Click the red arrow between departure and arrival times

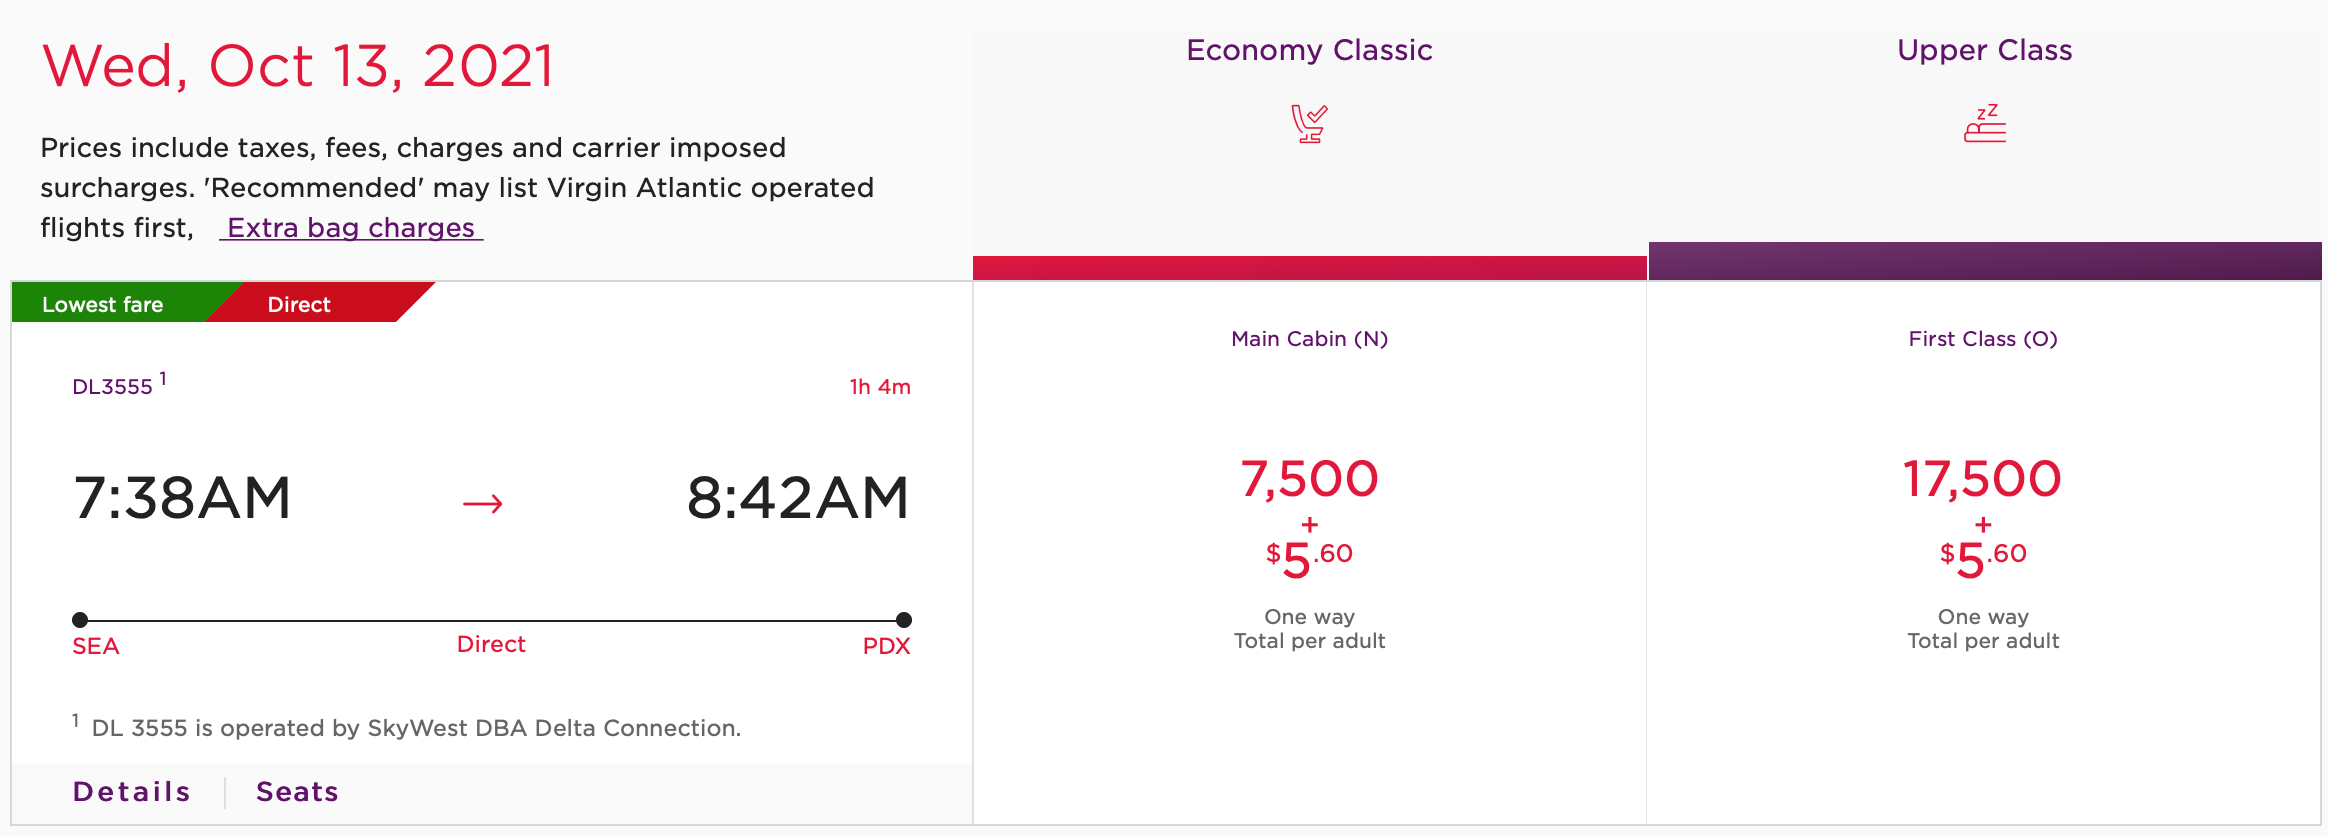[483, 503]
